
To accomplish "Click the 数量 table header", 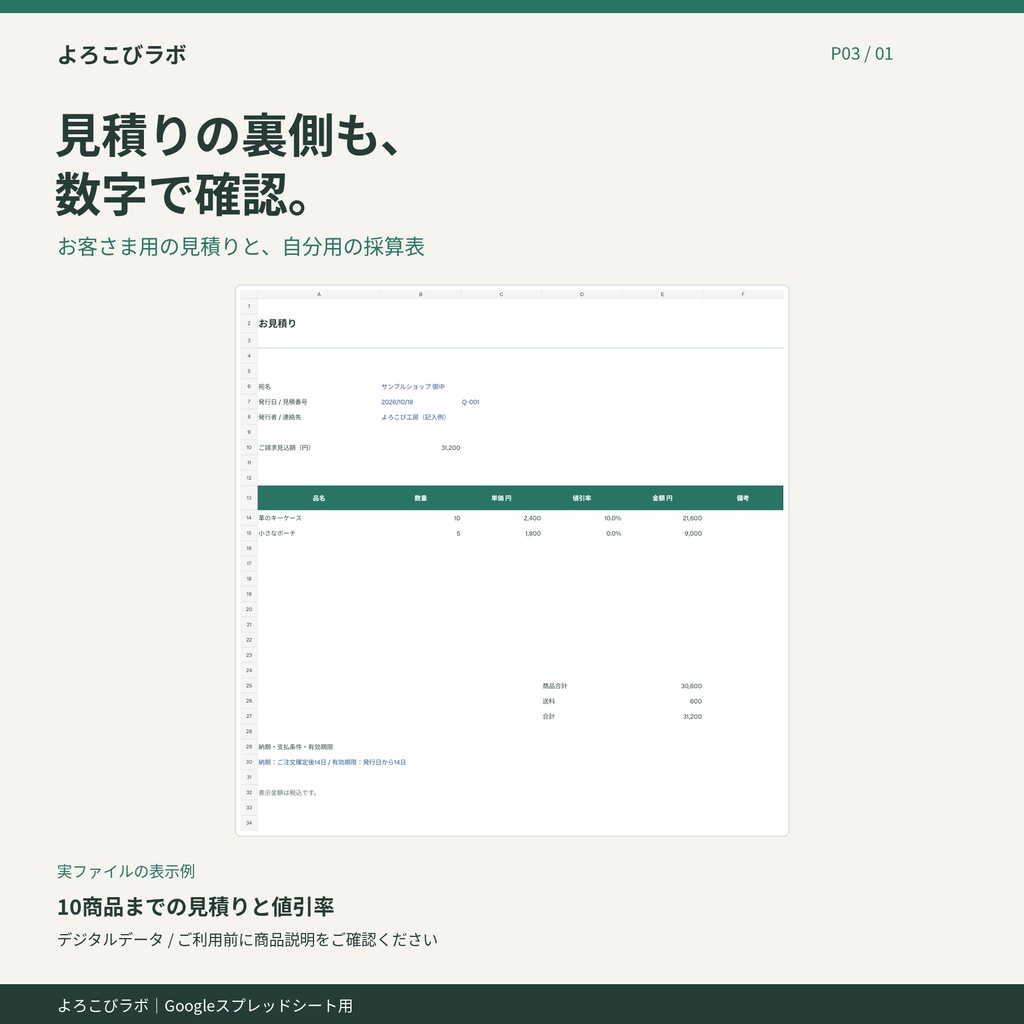I will (x=421, y=498).
